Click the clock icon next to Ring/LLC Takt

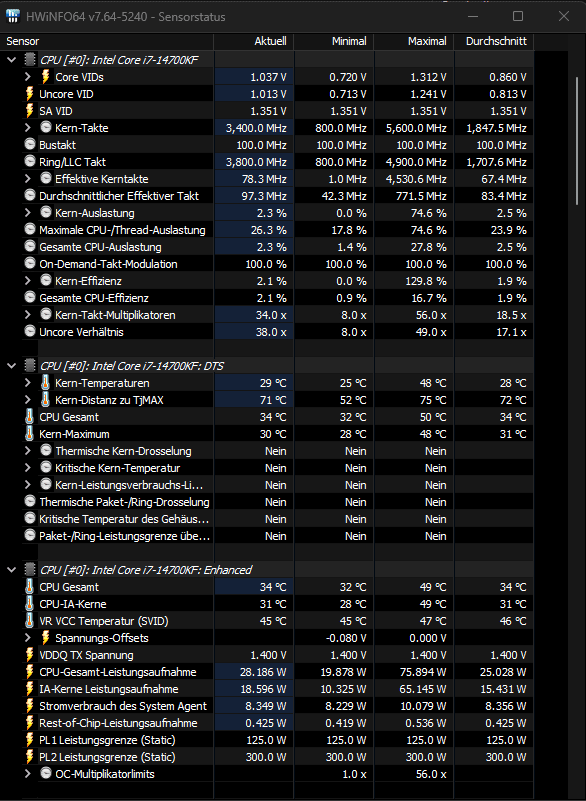pyautogui.click(x=30, y=161)
